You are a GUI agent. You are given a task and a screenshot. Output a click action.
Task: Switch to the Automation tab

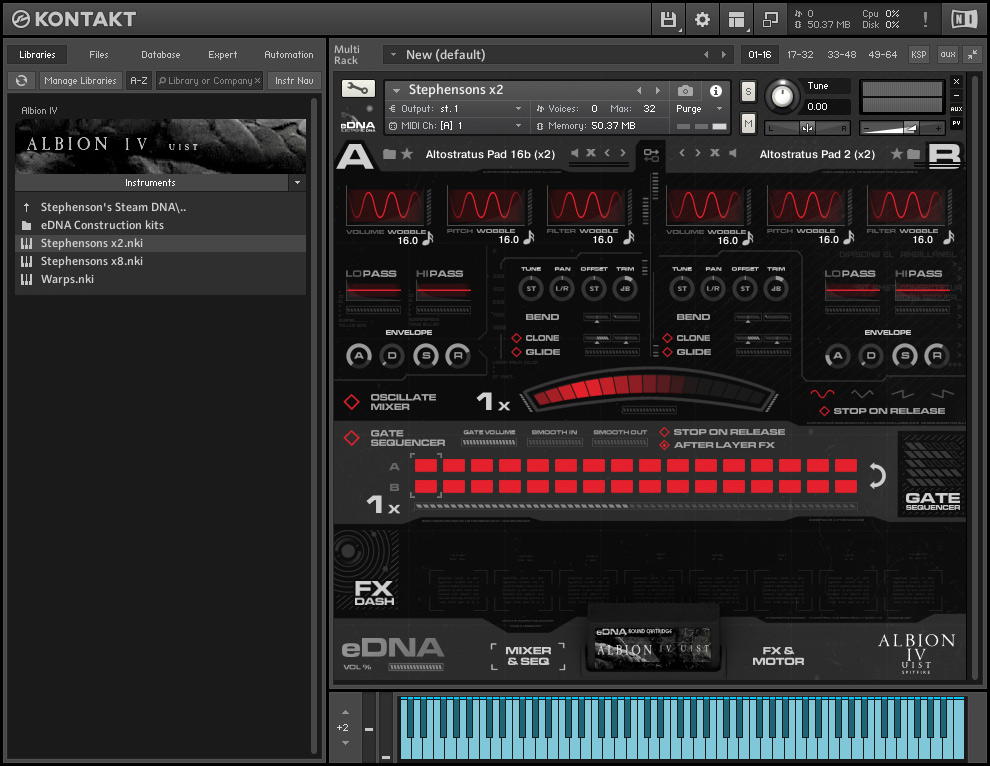[288, 55]
